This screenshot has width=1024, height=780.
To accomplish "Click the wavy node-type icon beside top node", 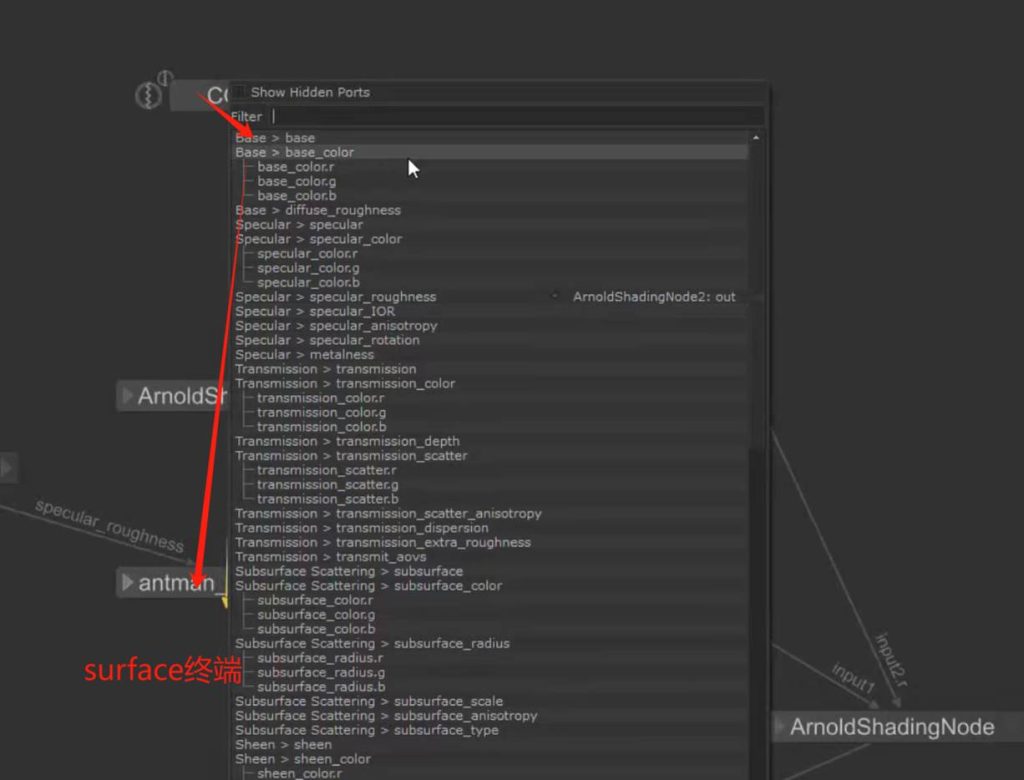I will [x=148, y=96].
